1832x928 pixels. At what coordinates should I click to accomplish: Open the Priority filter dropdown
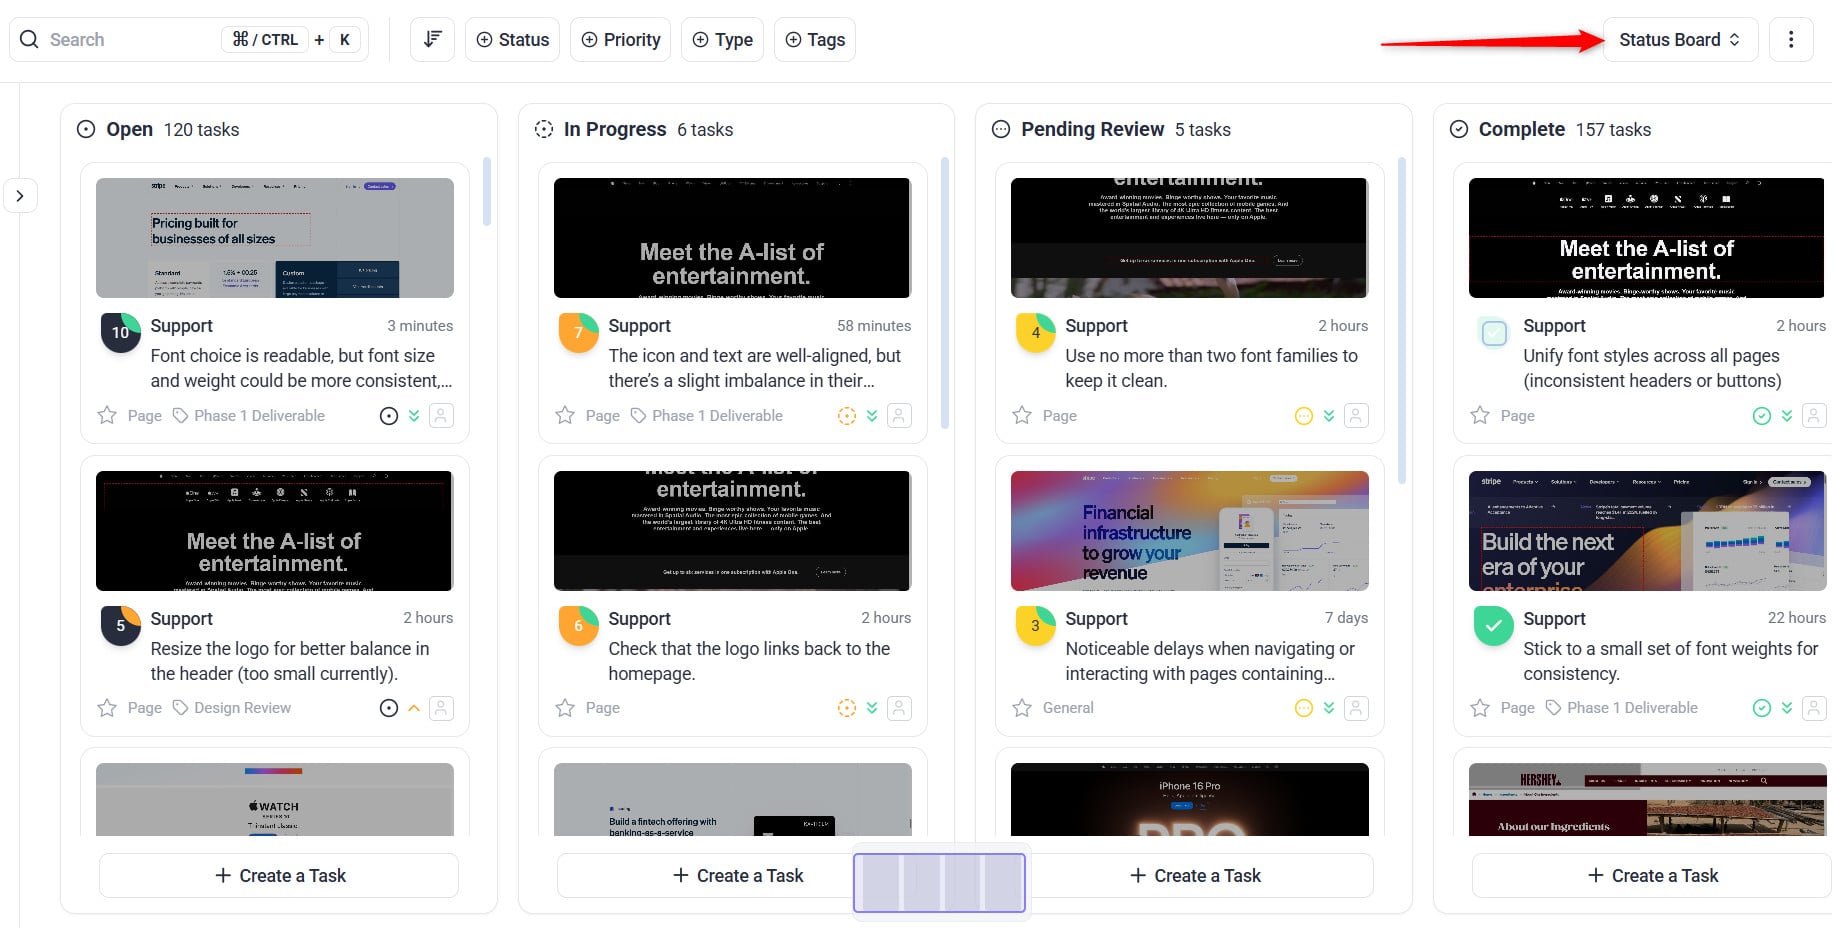(x=620, y=40)
